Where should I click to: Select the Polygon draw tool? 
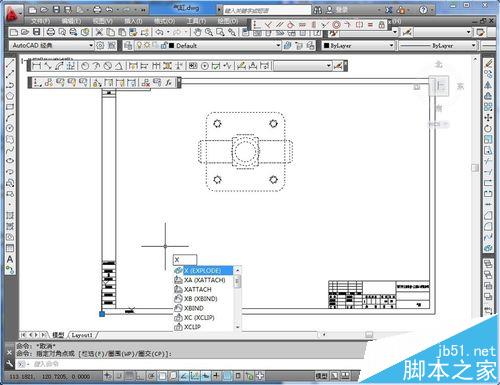tap(10, 96)
